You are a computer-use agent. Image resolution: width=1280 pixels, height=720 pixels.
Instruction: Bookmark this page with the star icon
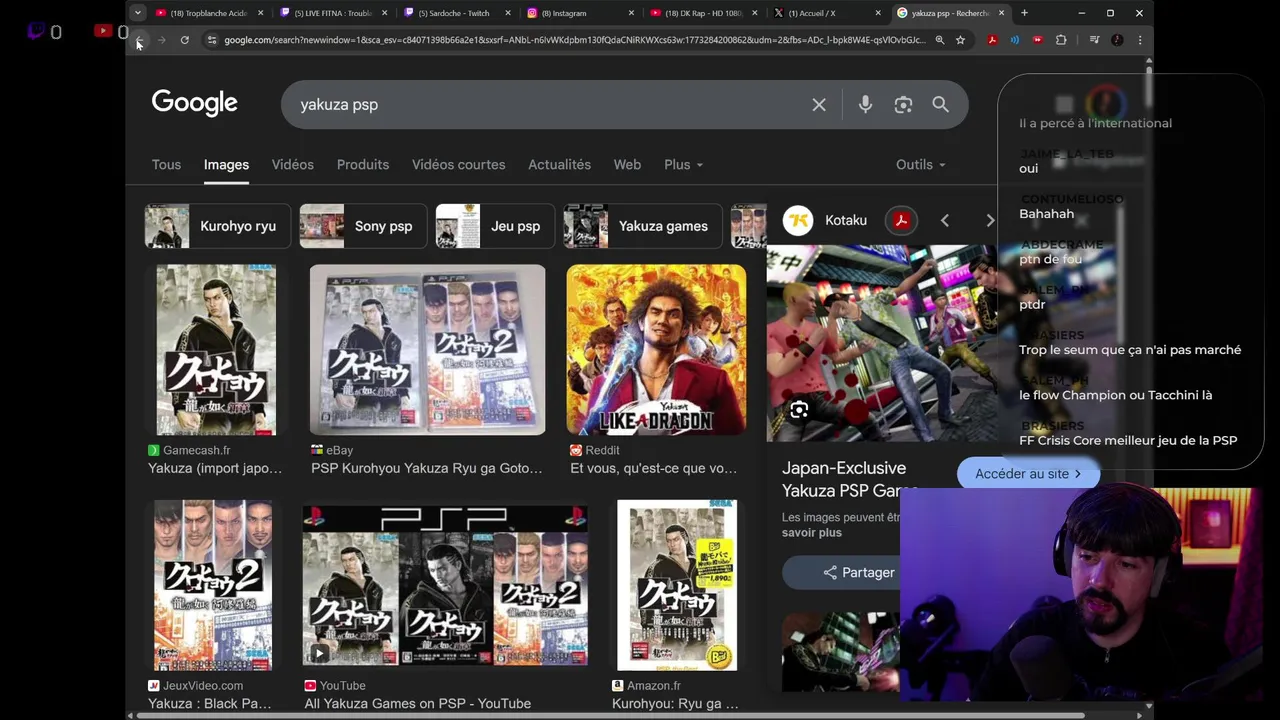coord(960,40)
